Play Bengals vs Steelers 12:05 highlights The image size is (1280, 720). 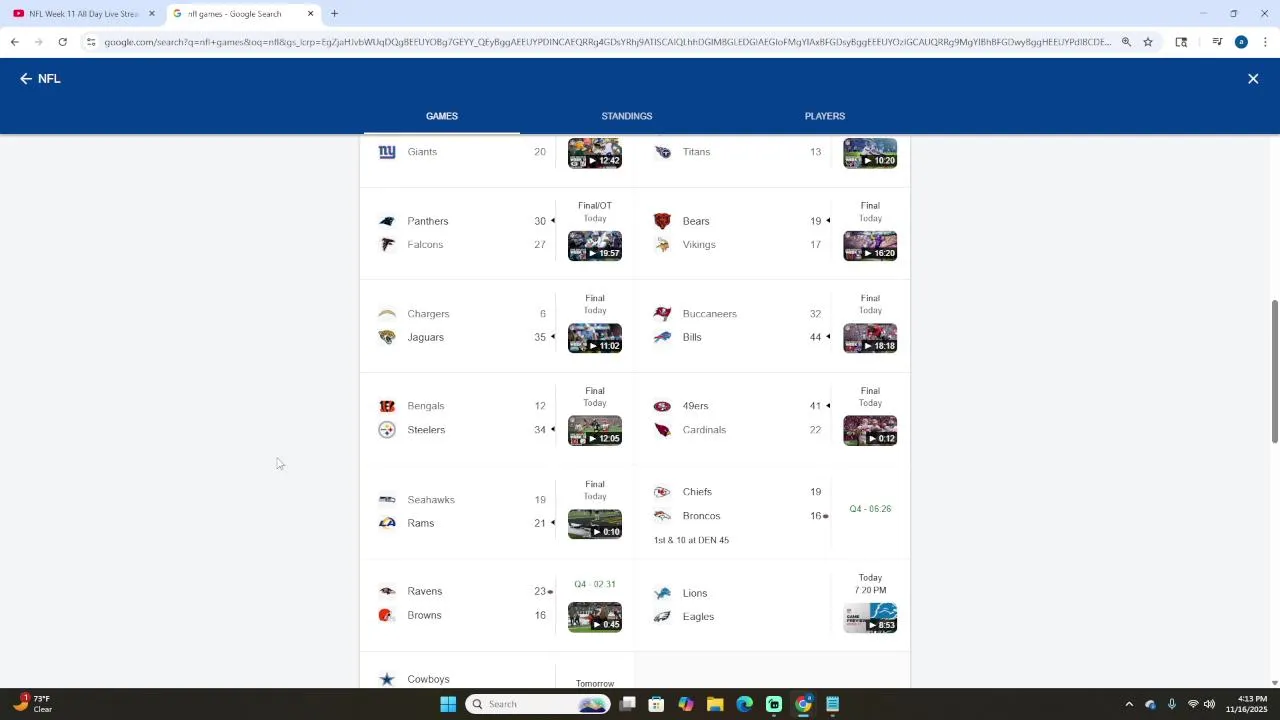pos(595,430)
